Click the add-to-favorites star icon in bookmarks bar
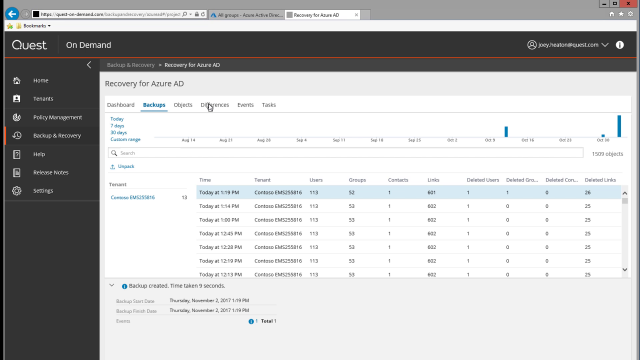 10,26
